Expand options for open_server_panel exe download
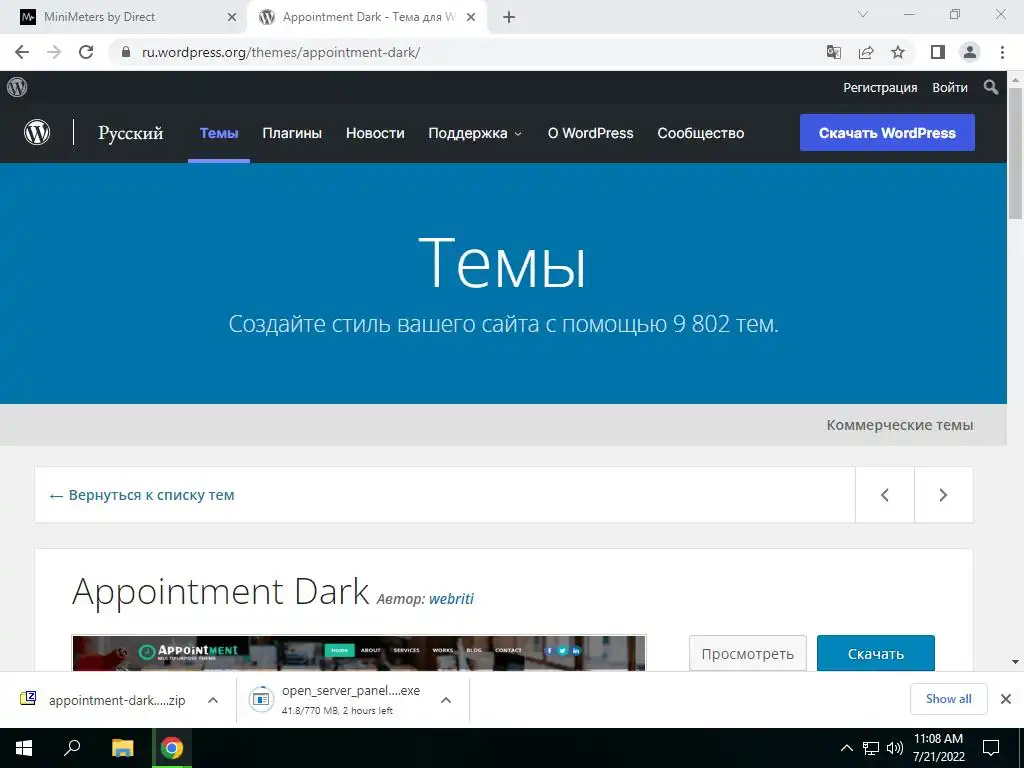 (446, 700)
